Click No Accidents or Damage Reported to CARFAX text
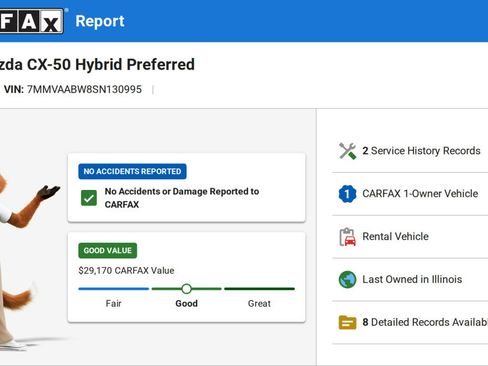 [x=182, y=198]
